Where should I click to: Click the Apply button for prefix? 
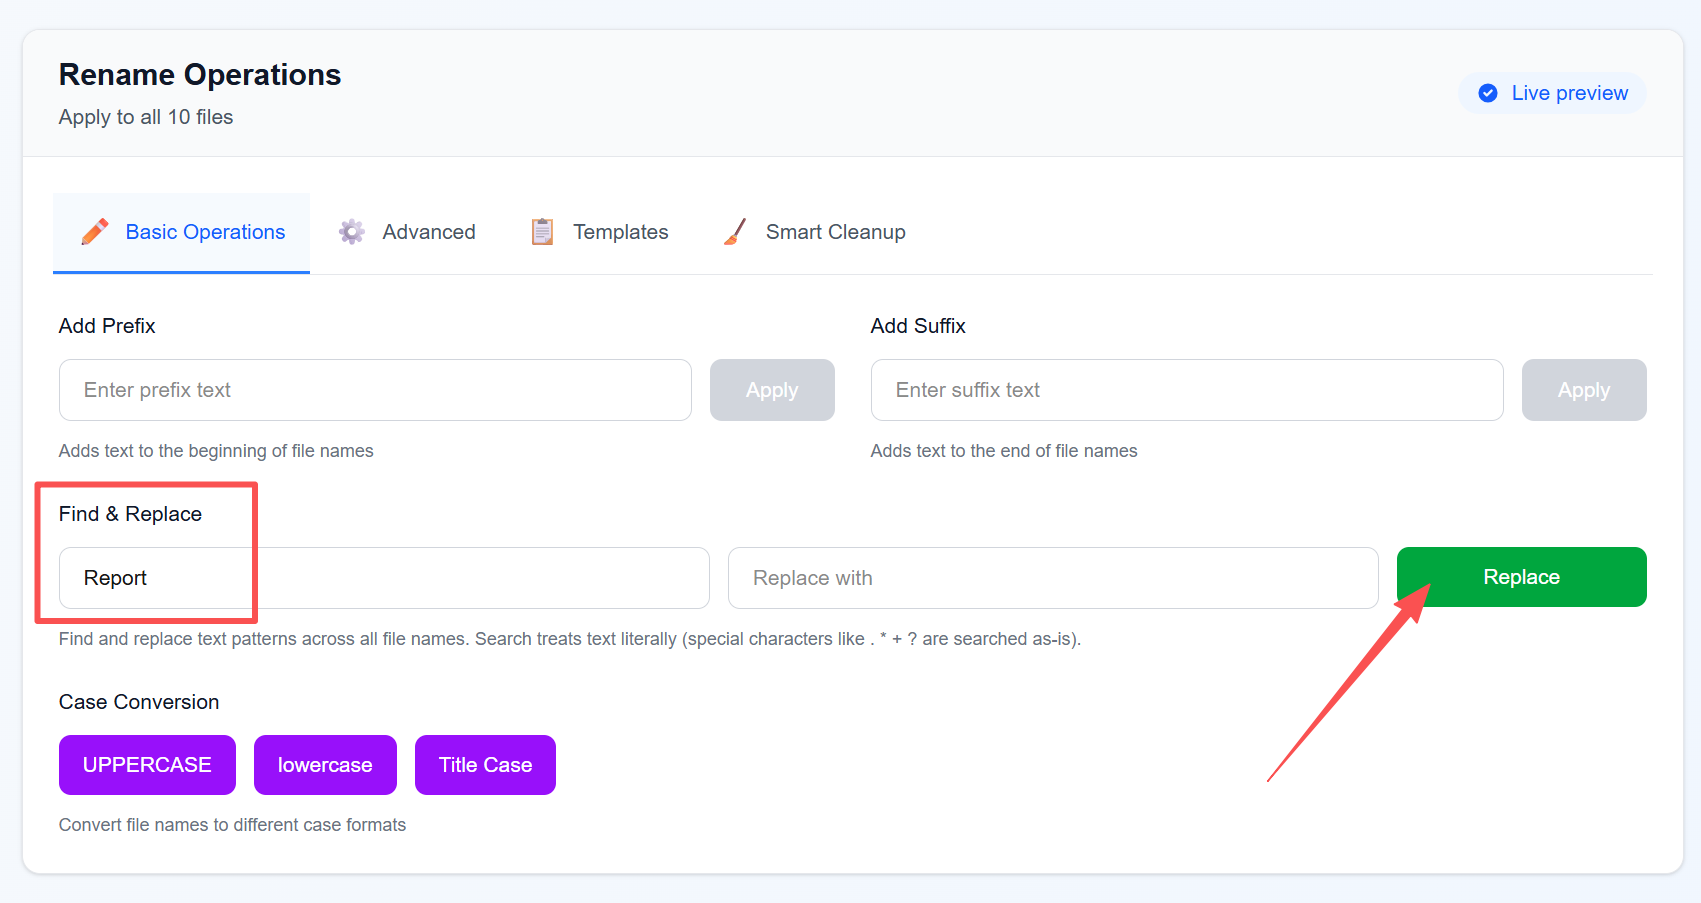coord(772,390)
